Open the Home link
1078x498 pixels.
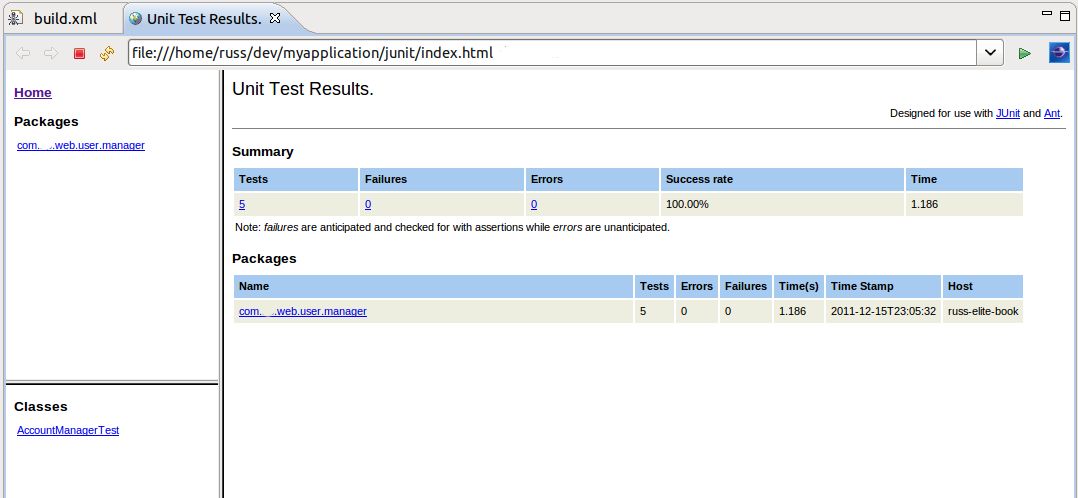(32, 93)
